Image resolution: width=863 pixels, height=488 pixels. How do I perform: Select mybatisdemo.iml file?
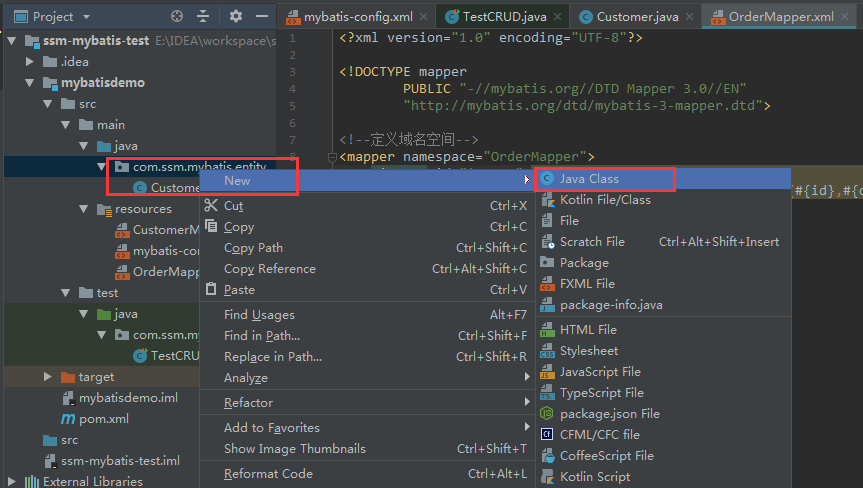pyautogui.click(x=128, y=398)
